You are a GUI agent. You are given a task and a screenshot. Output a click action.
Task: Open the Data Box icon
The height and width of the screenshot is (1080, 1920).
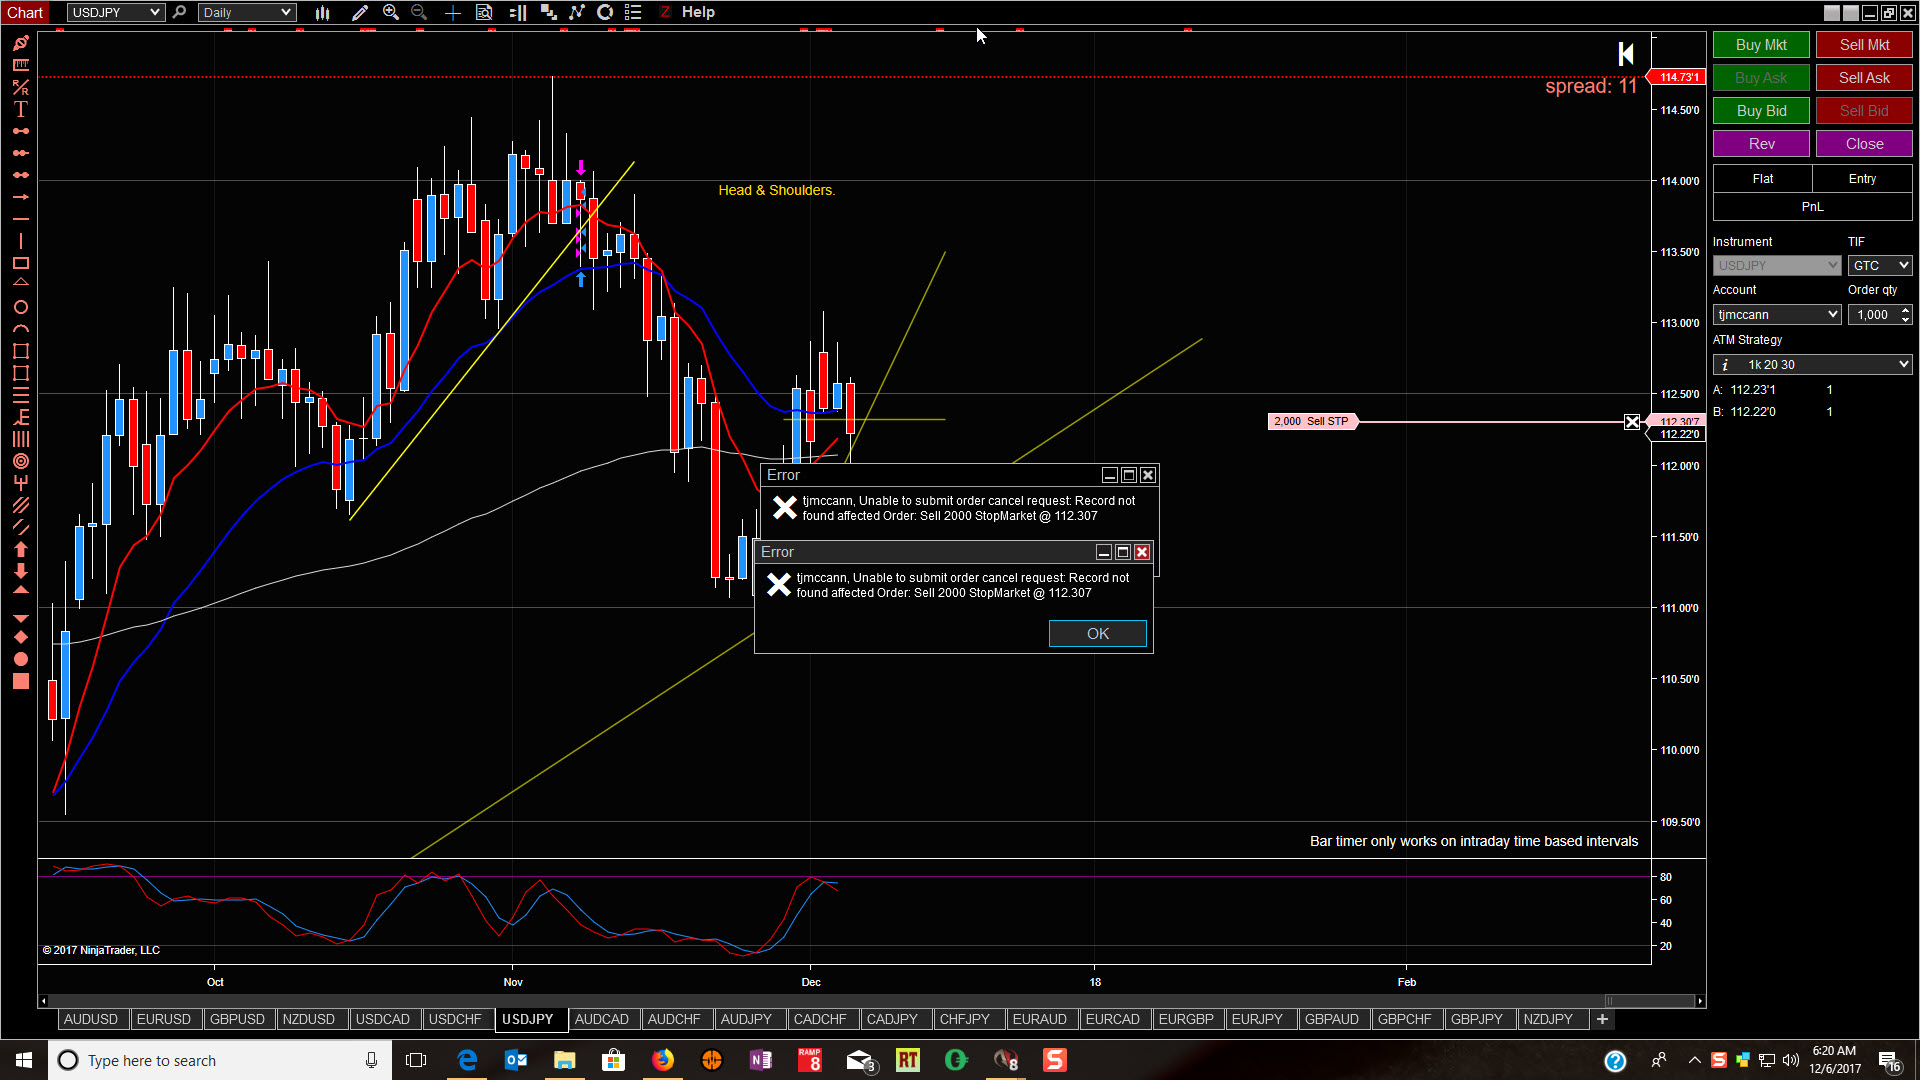[484, 13]
